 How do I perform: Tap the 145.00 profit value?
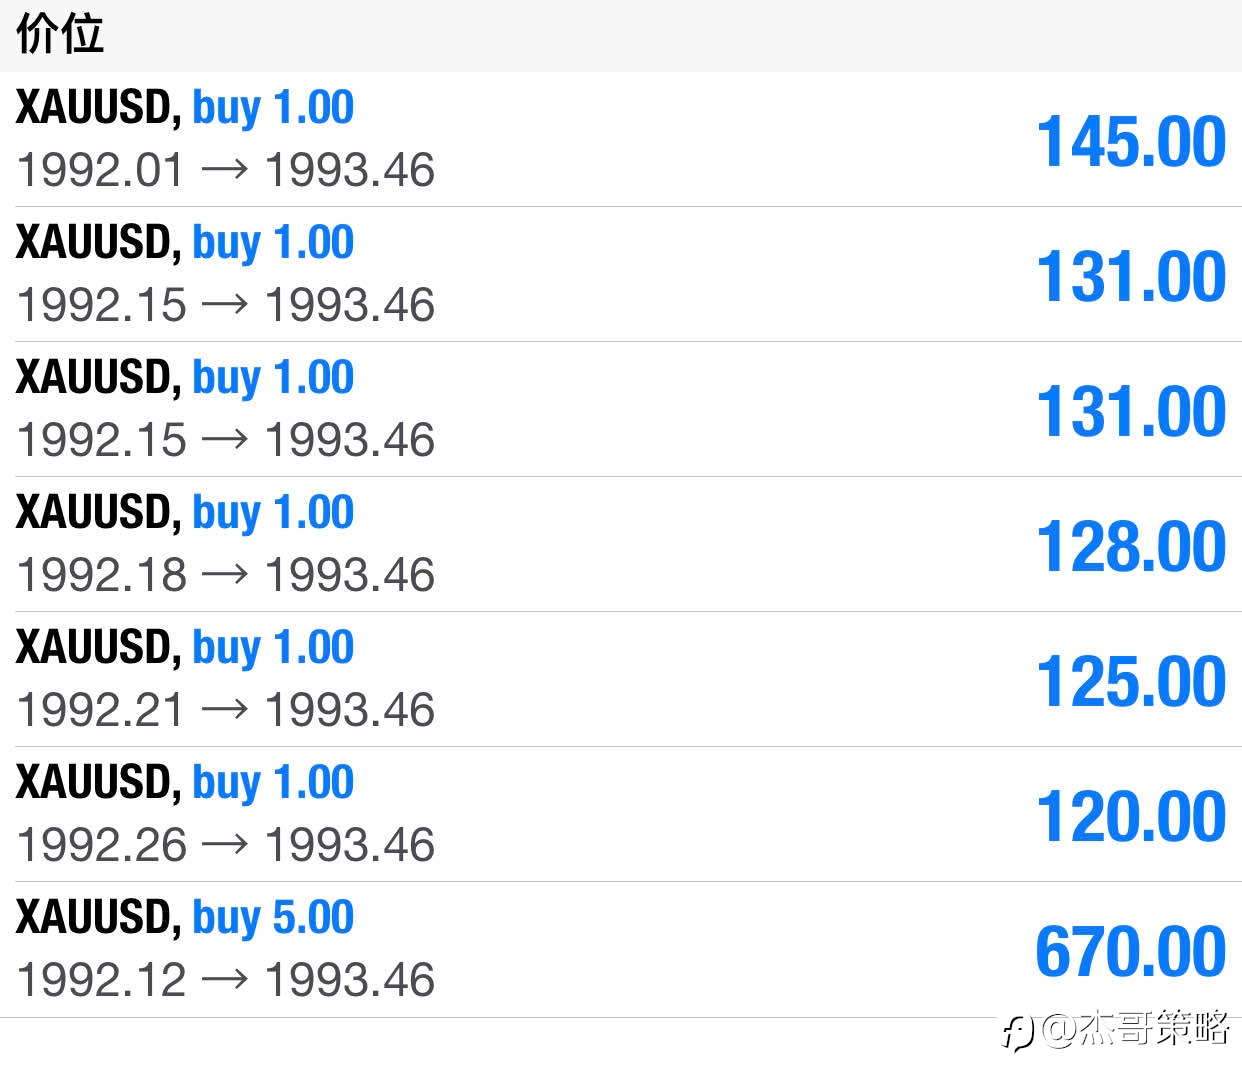pos(1131,141)
